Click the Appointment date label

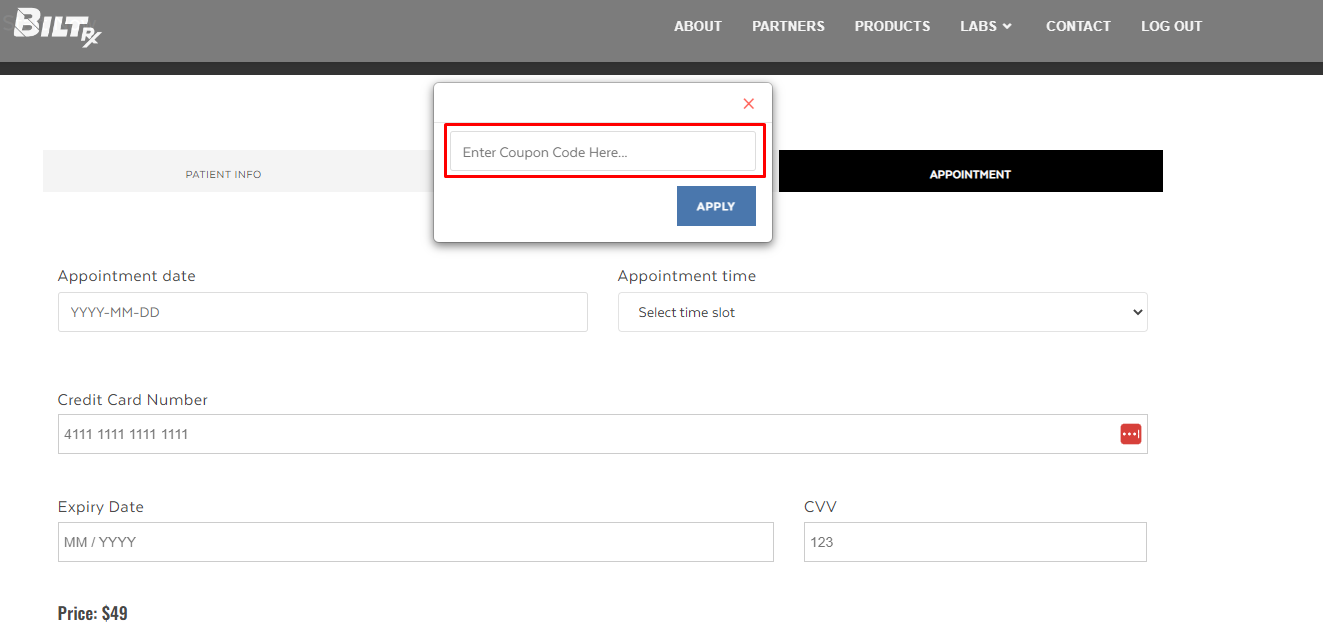pos(127,276)
